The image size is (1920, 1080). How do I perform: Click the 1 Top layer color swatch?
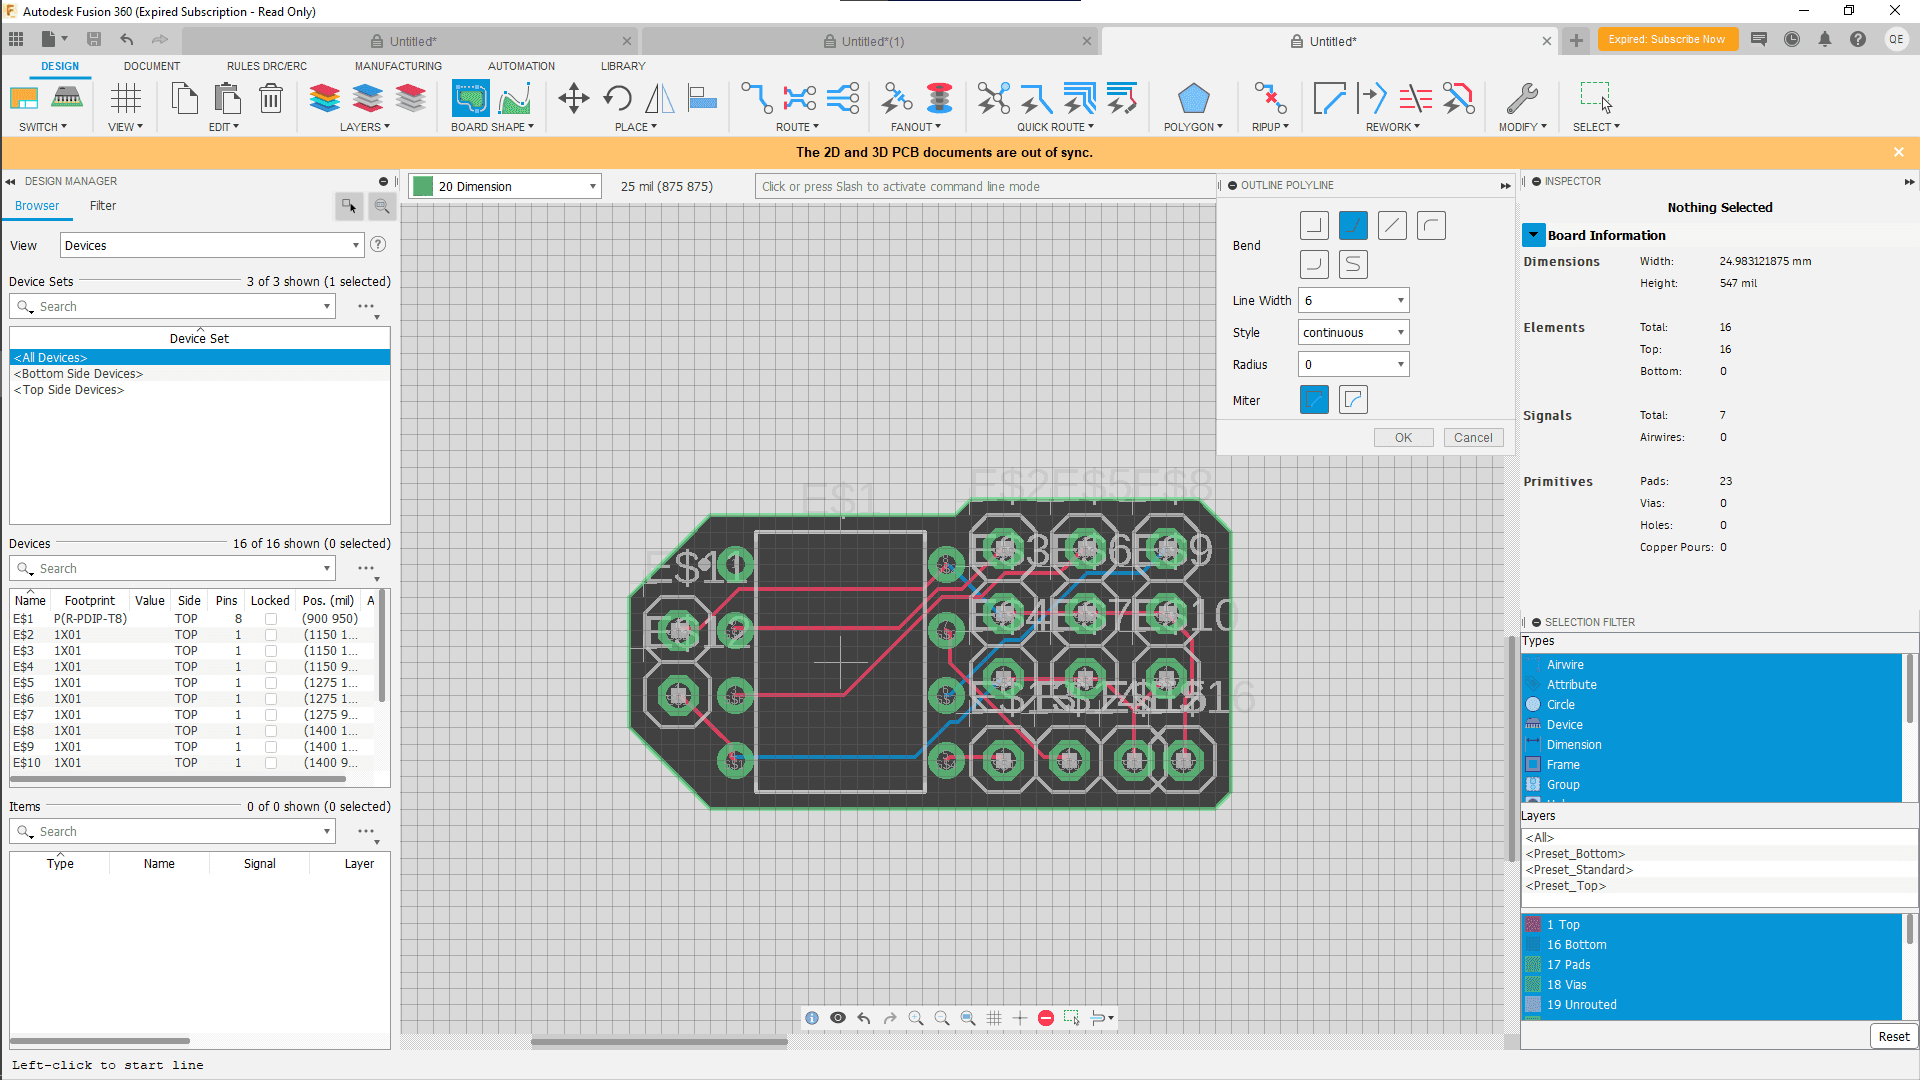[x=1533, y=925]
